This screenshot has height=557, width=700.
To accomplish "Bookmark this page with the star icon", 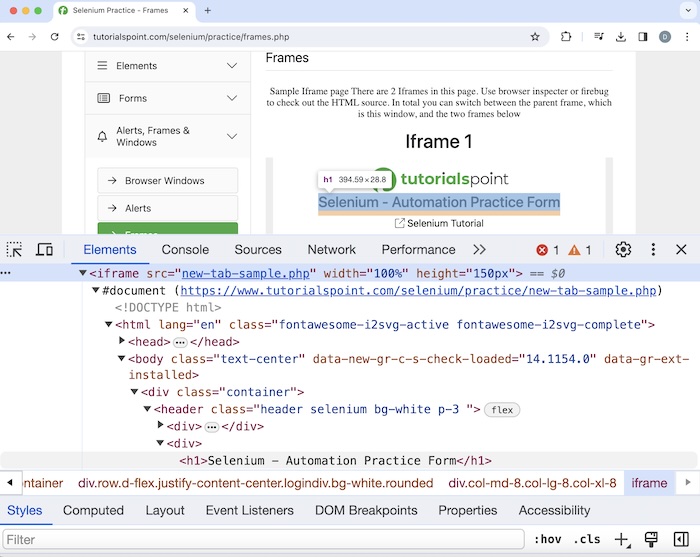I will 535,37.
